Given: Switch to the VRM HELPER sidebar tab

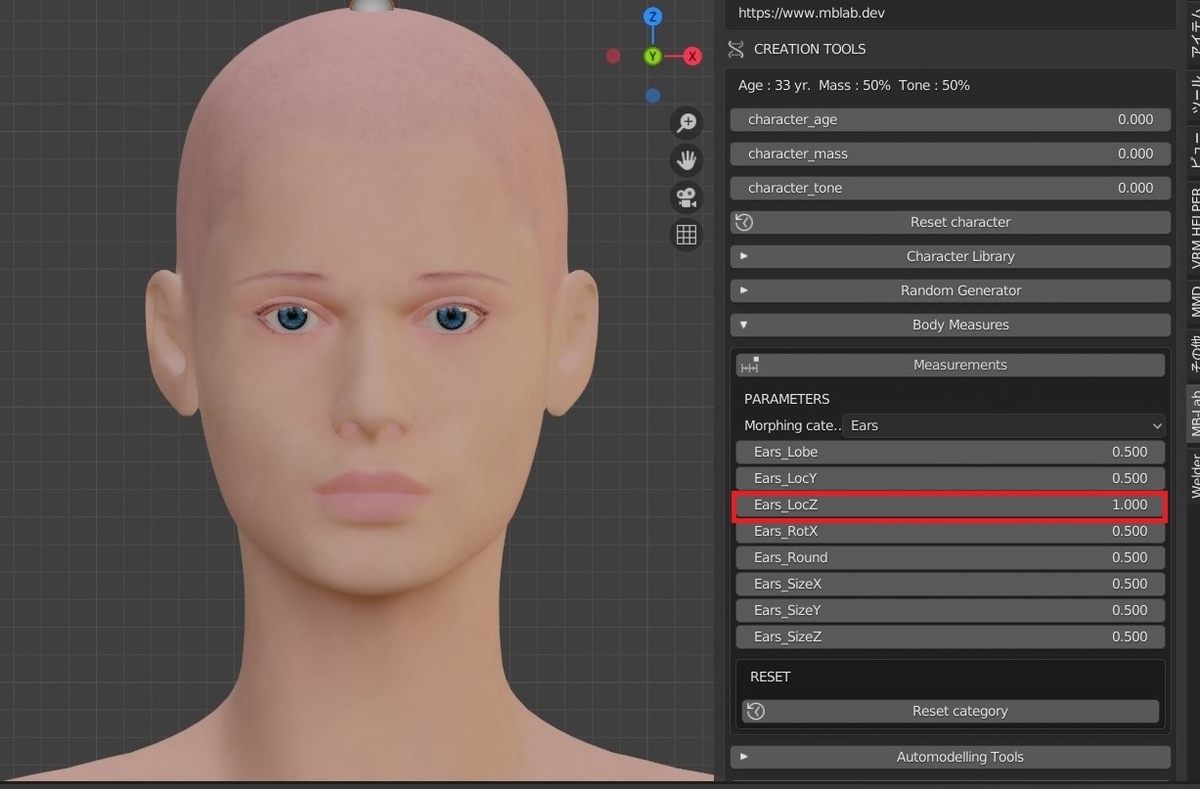Looking at the screenshot, I should [1194, 228].
